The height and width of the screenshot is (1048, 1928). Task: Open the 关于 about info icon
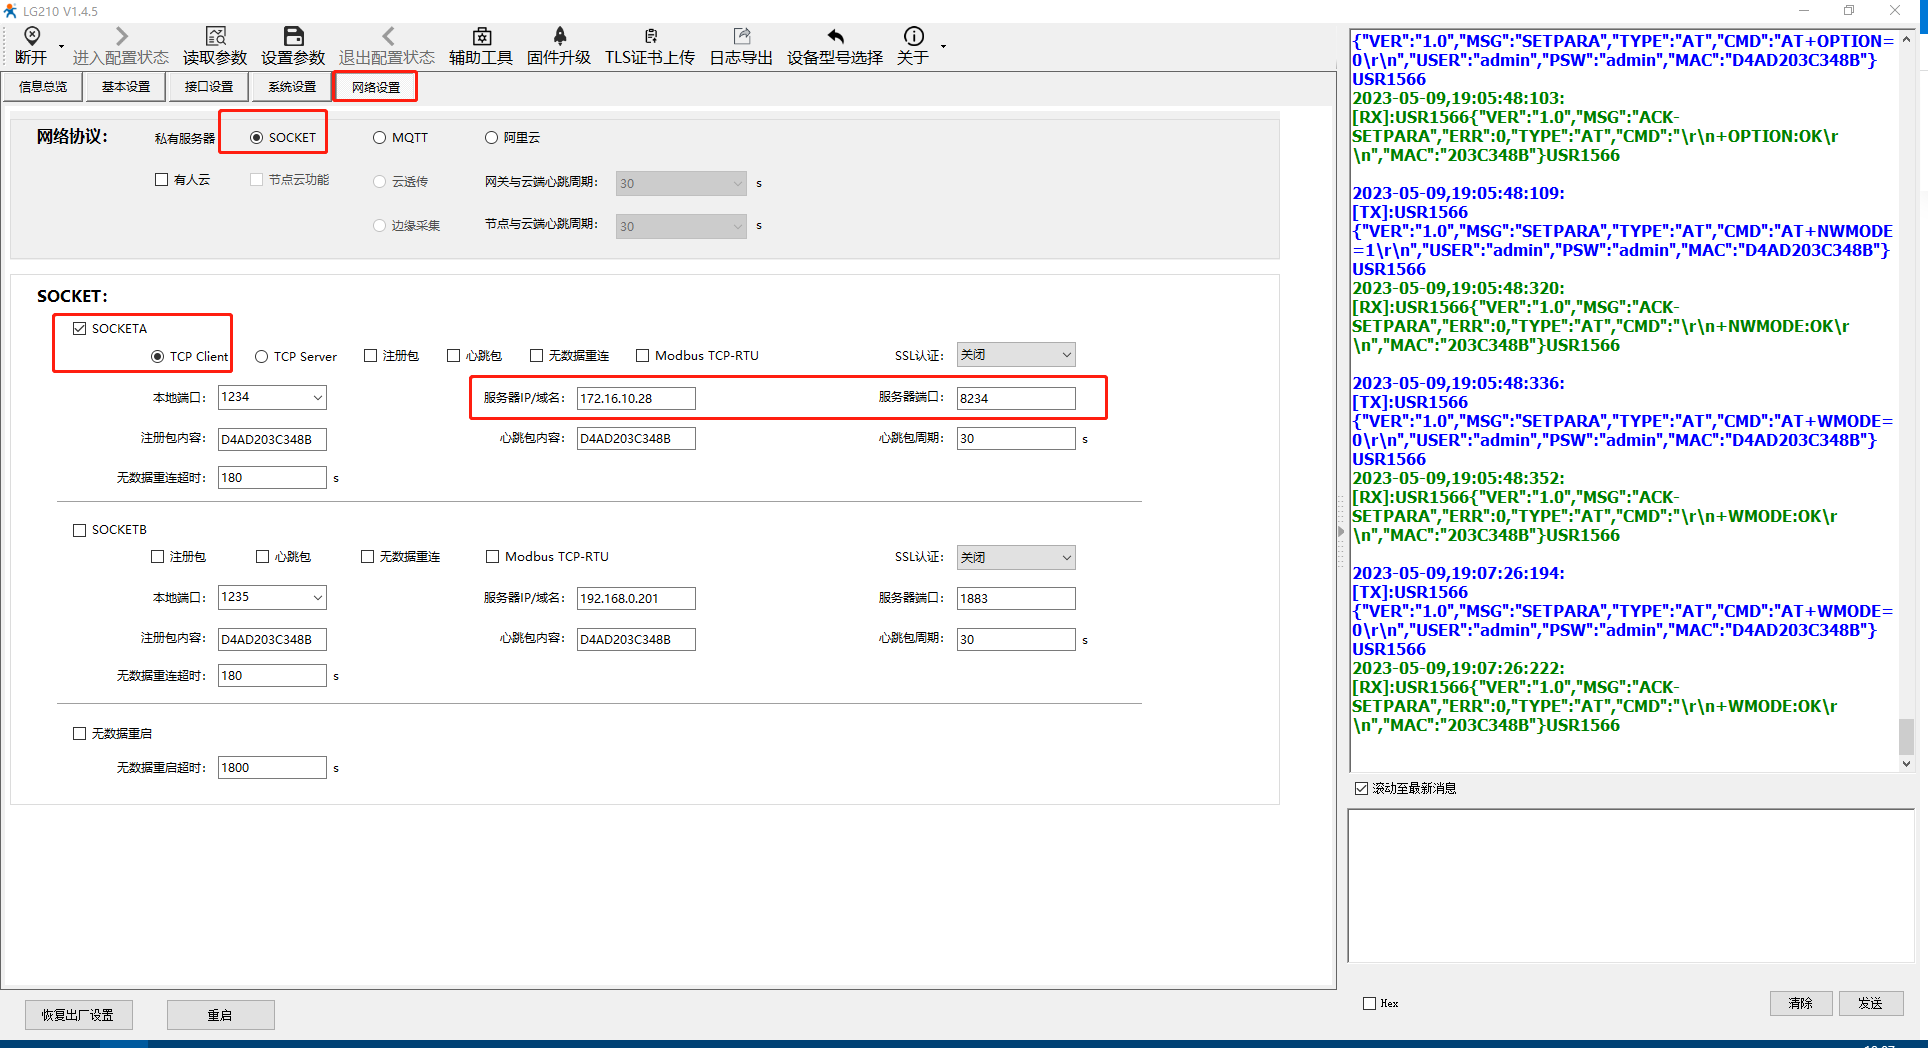(913, 37)
